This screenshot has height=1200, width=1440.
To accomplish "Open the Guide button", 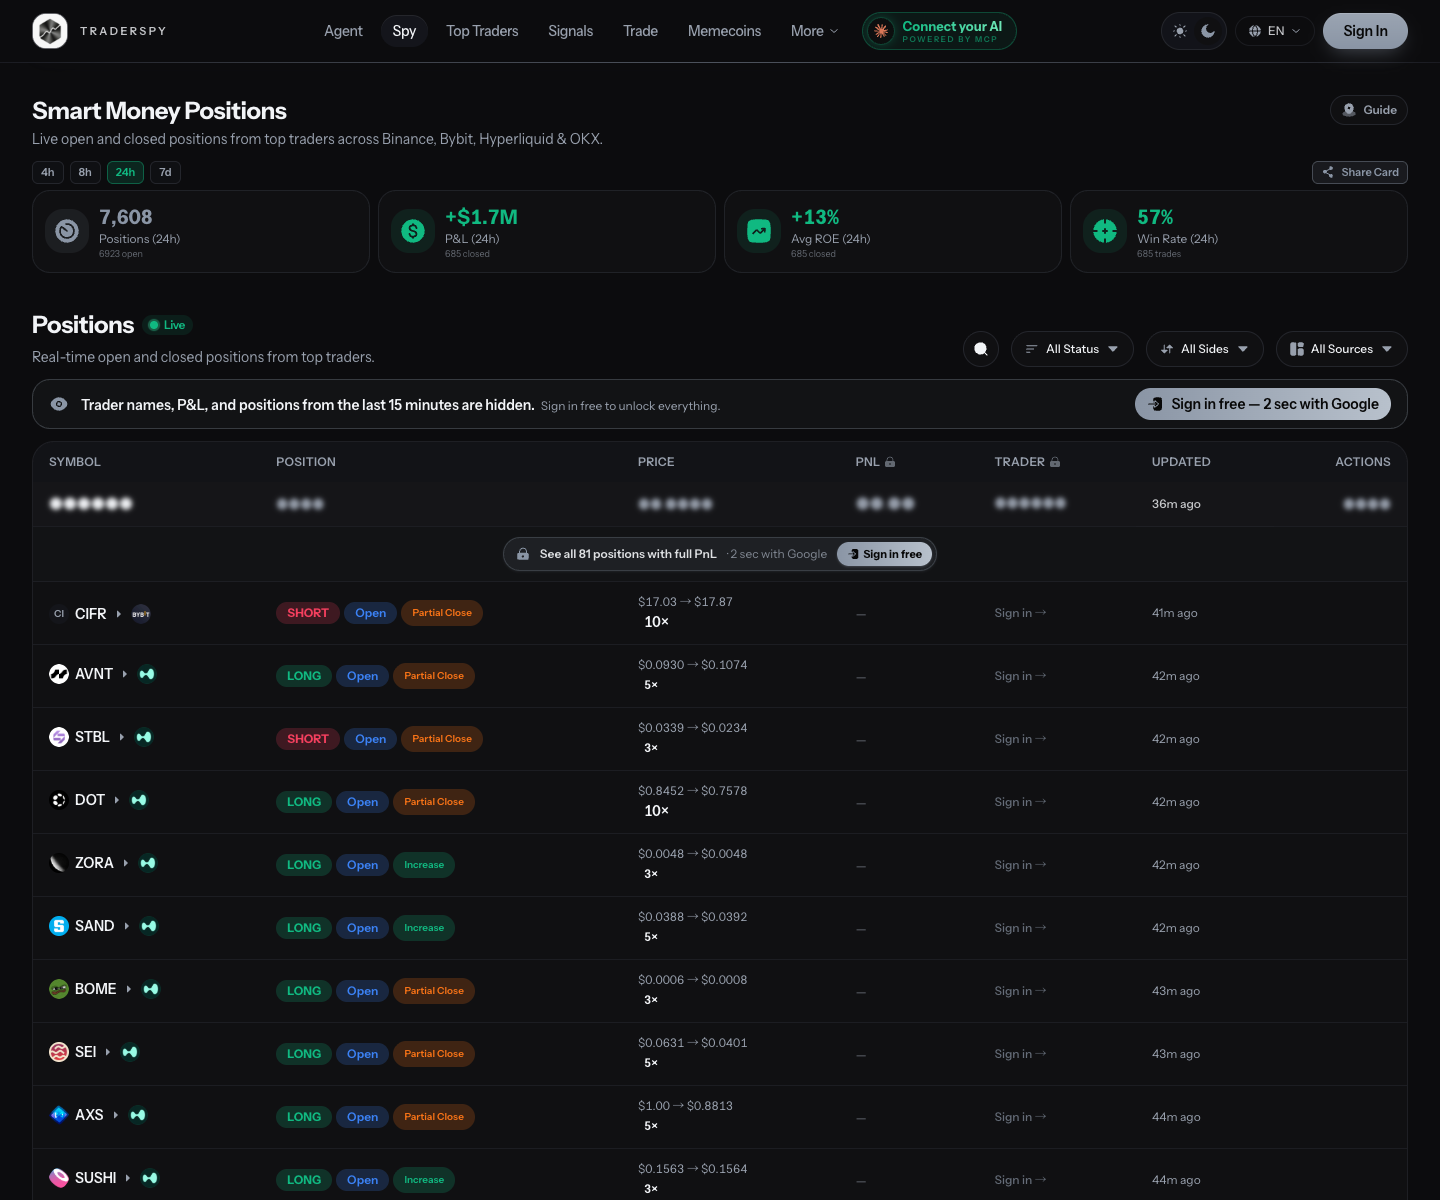I will (1369, 110).
